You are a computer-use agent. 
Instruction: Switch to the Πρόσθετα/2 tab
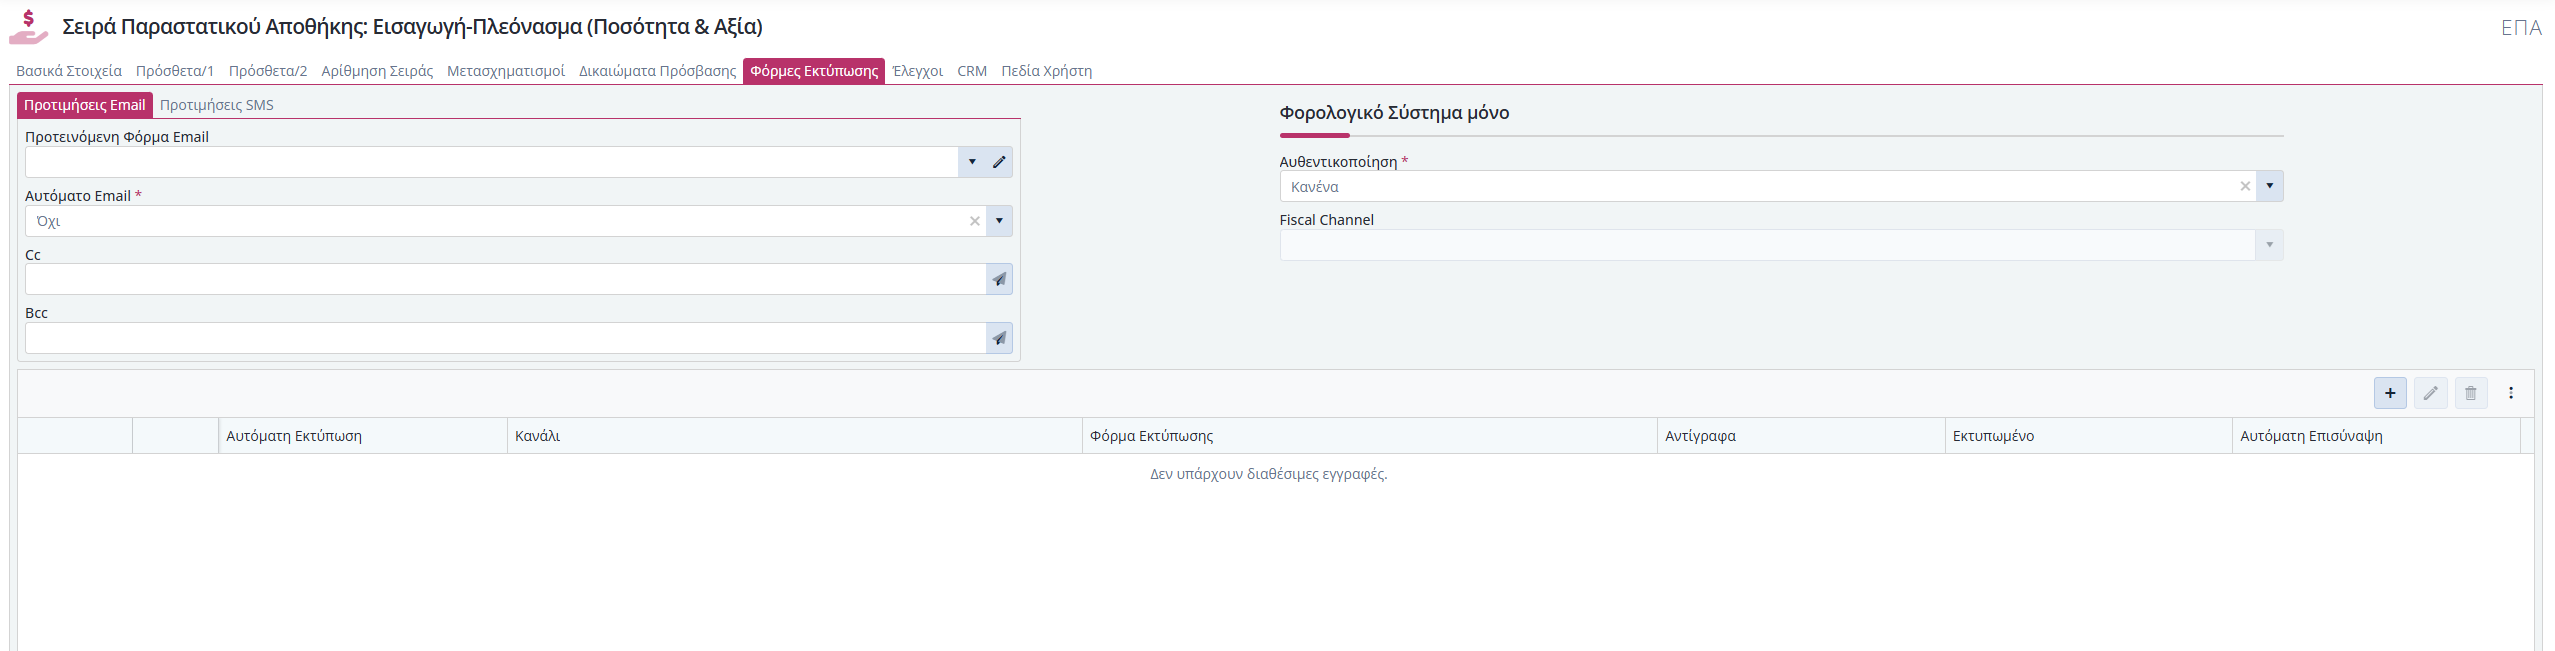coord(268,71)
